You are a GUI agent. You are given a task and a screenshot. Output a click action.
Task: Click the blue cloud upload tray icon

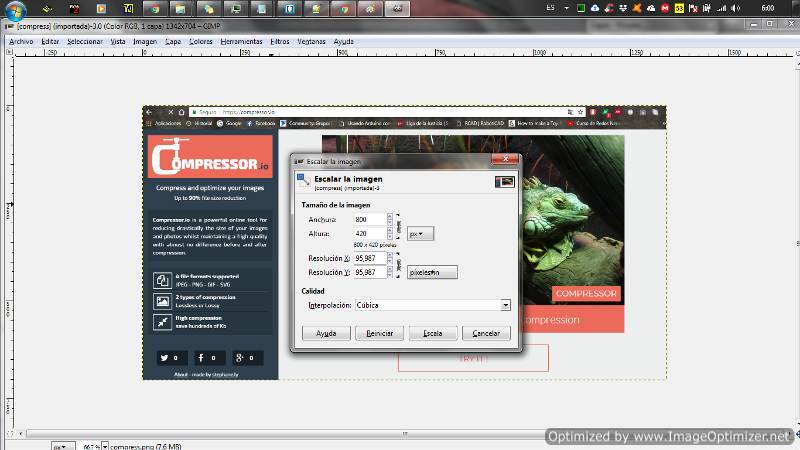pyautogui.click(x=595, y=8)
